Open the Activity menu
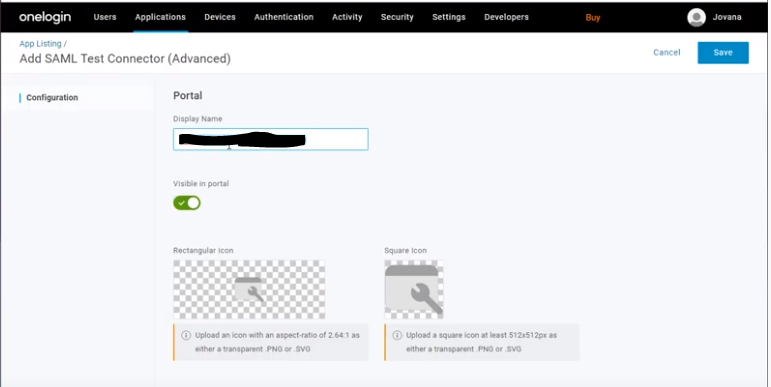Image resolution: width=771 pixels, height=387 pixels. [347, 17]
